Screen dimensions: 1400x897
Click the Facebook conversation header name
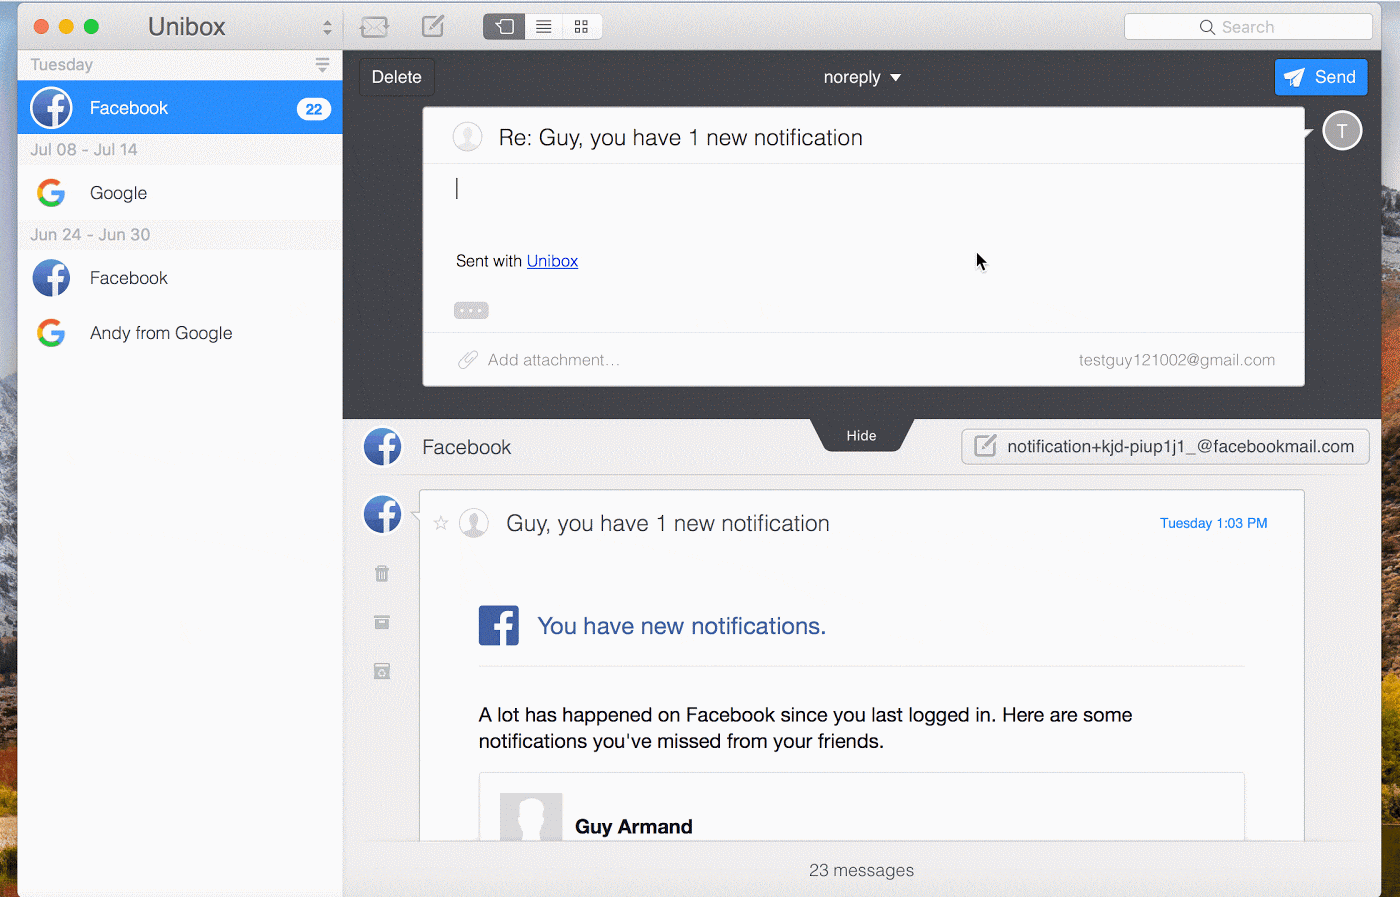coord(466,447)
